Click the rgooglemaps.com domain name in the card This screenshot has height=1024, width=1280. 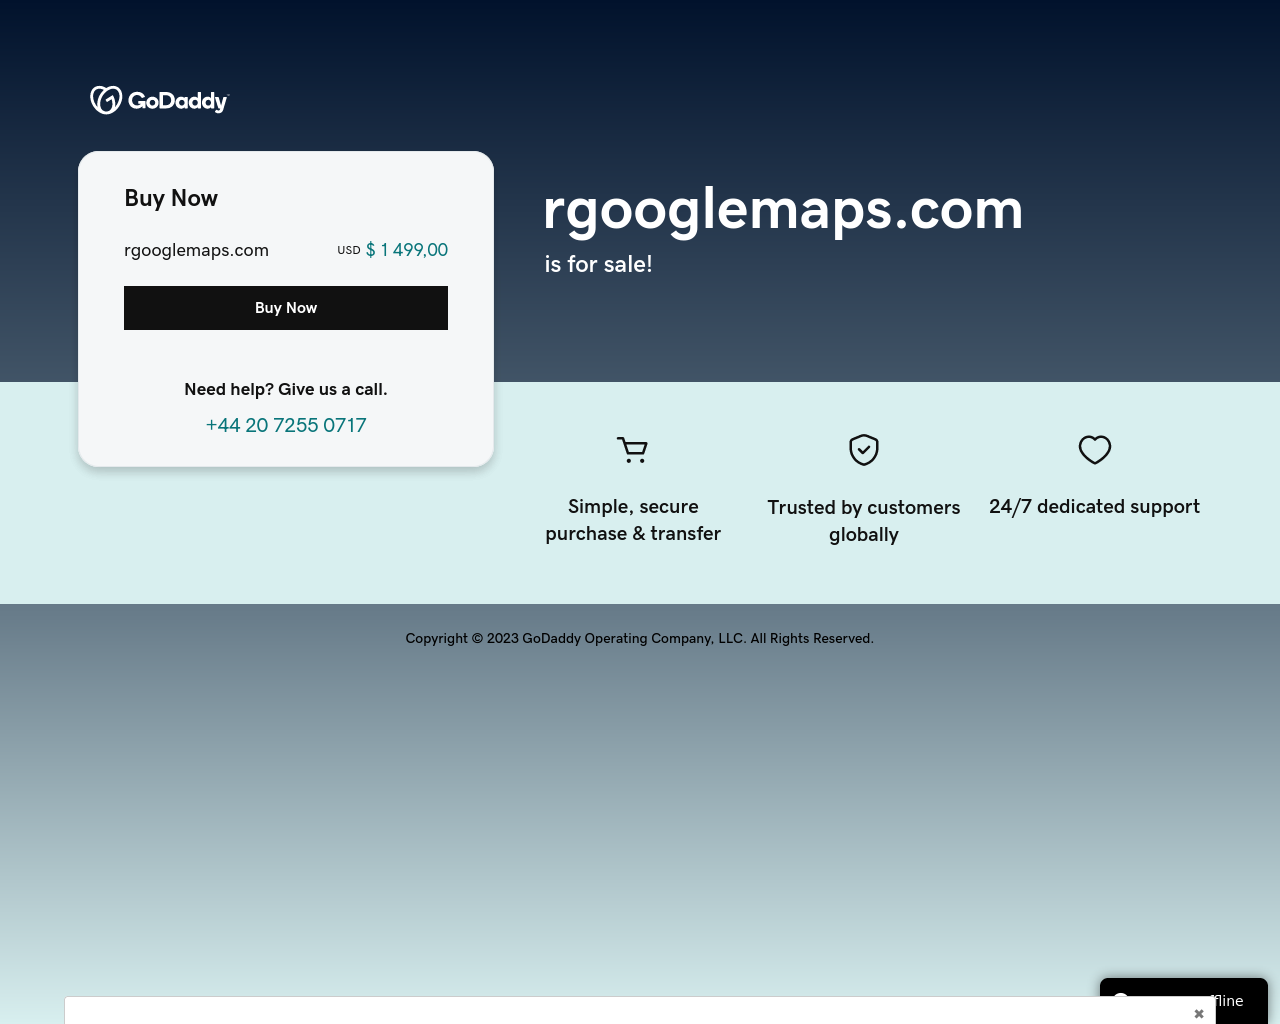pyautogui.click(x=196, y=250)
